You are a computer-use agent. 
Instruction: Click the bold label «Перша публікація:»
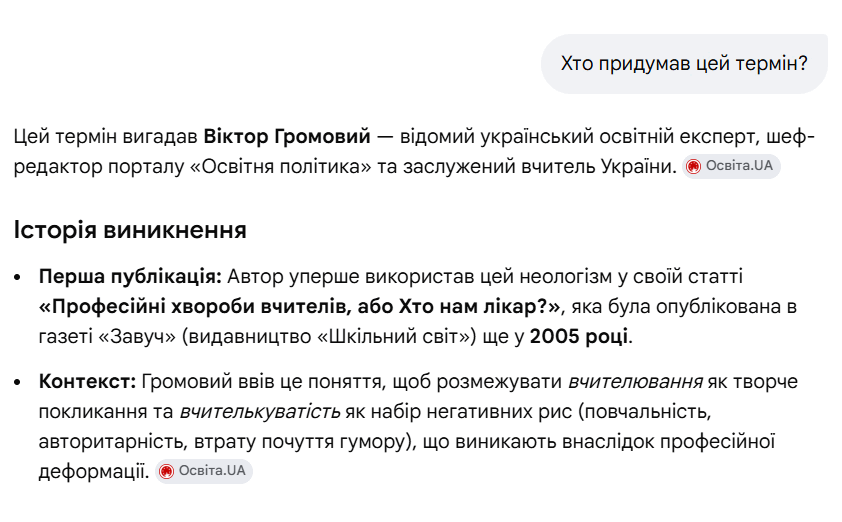click(x=130, y=277)
